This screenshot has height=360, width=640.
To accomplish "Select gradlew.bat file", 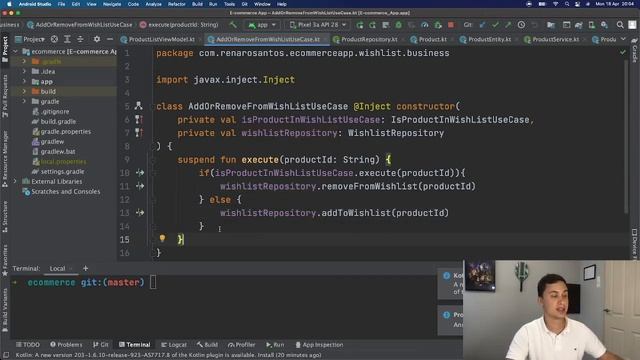I will (x=53, y=151).
